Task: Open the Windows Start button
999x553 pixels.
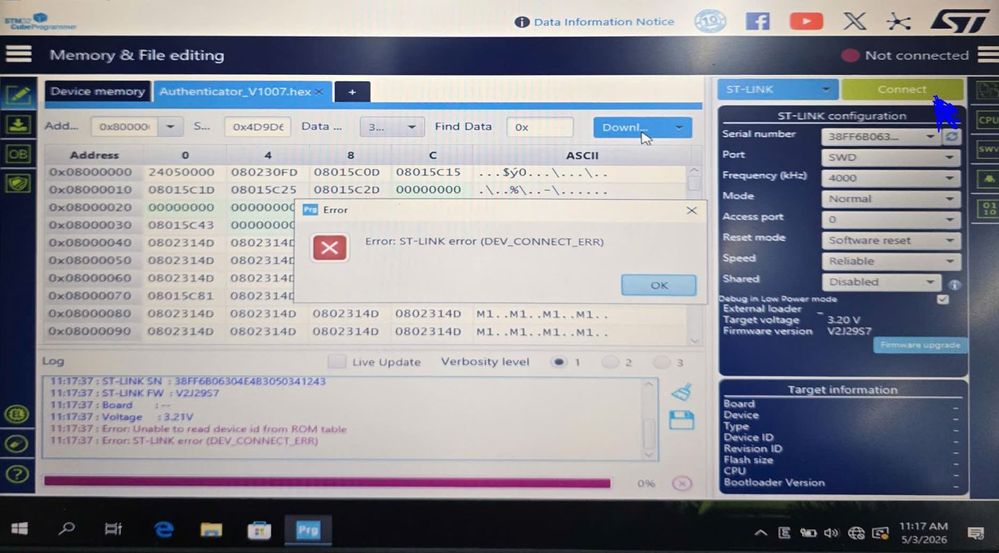Action: [20, 529]
